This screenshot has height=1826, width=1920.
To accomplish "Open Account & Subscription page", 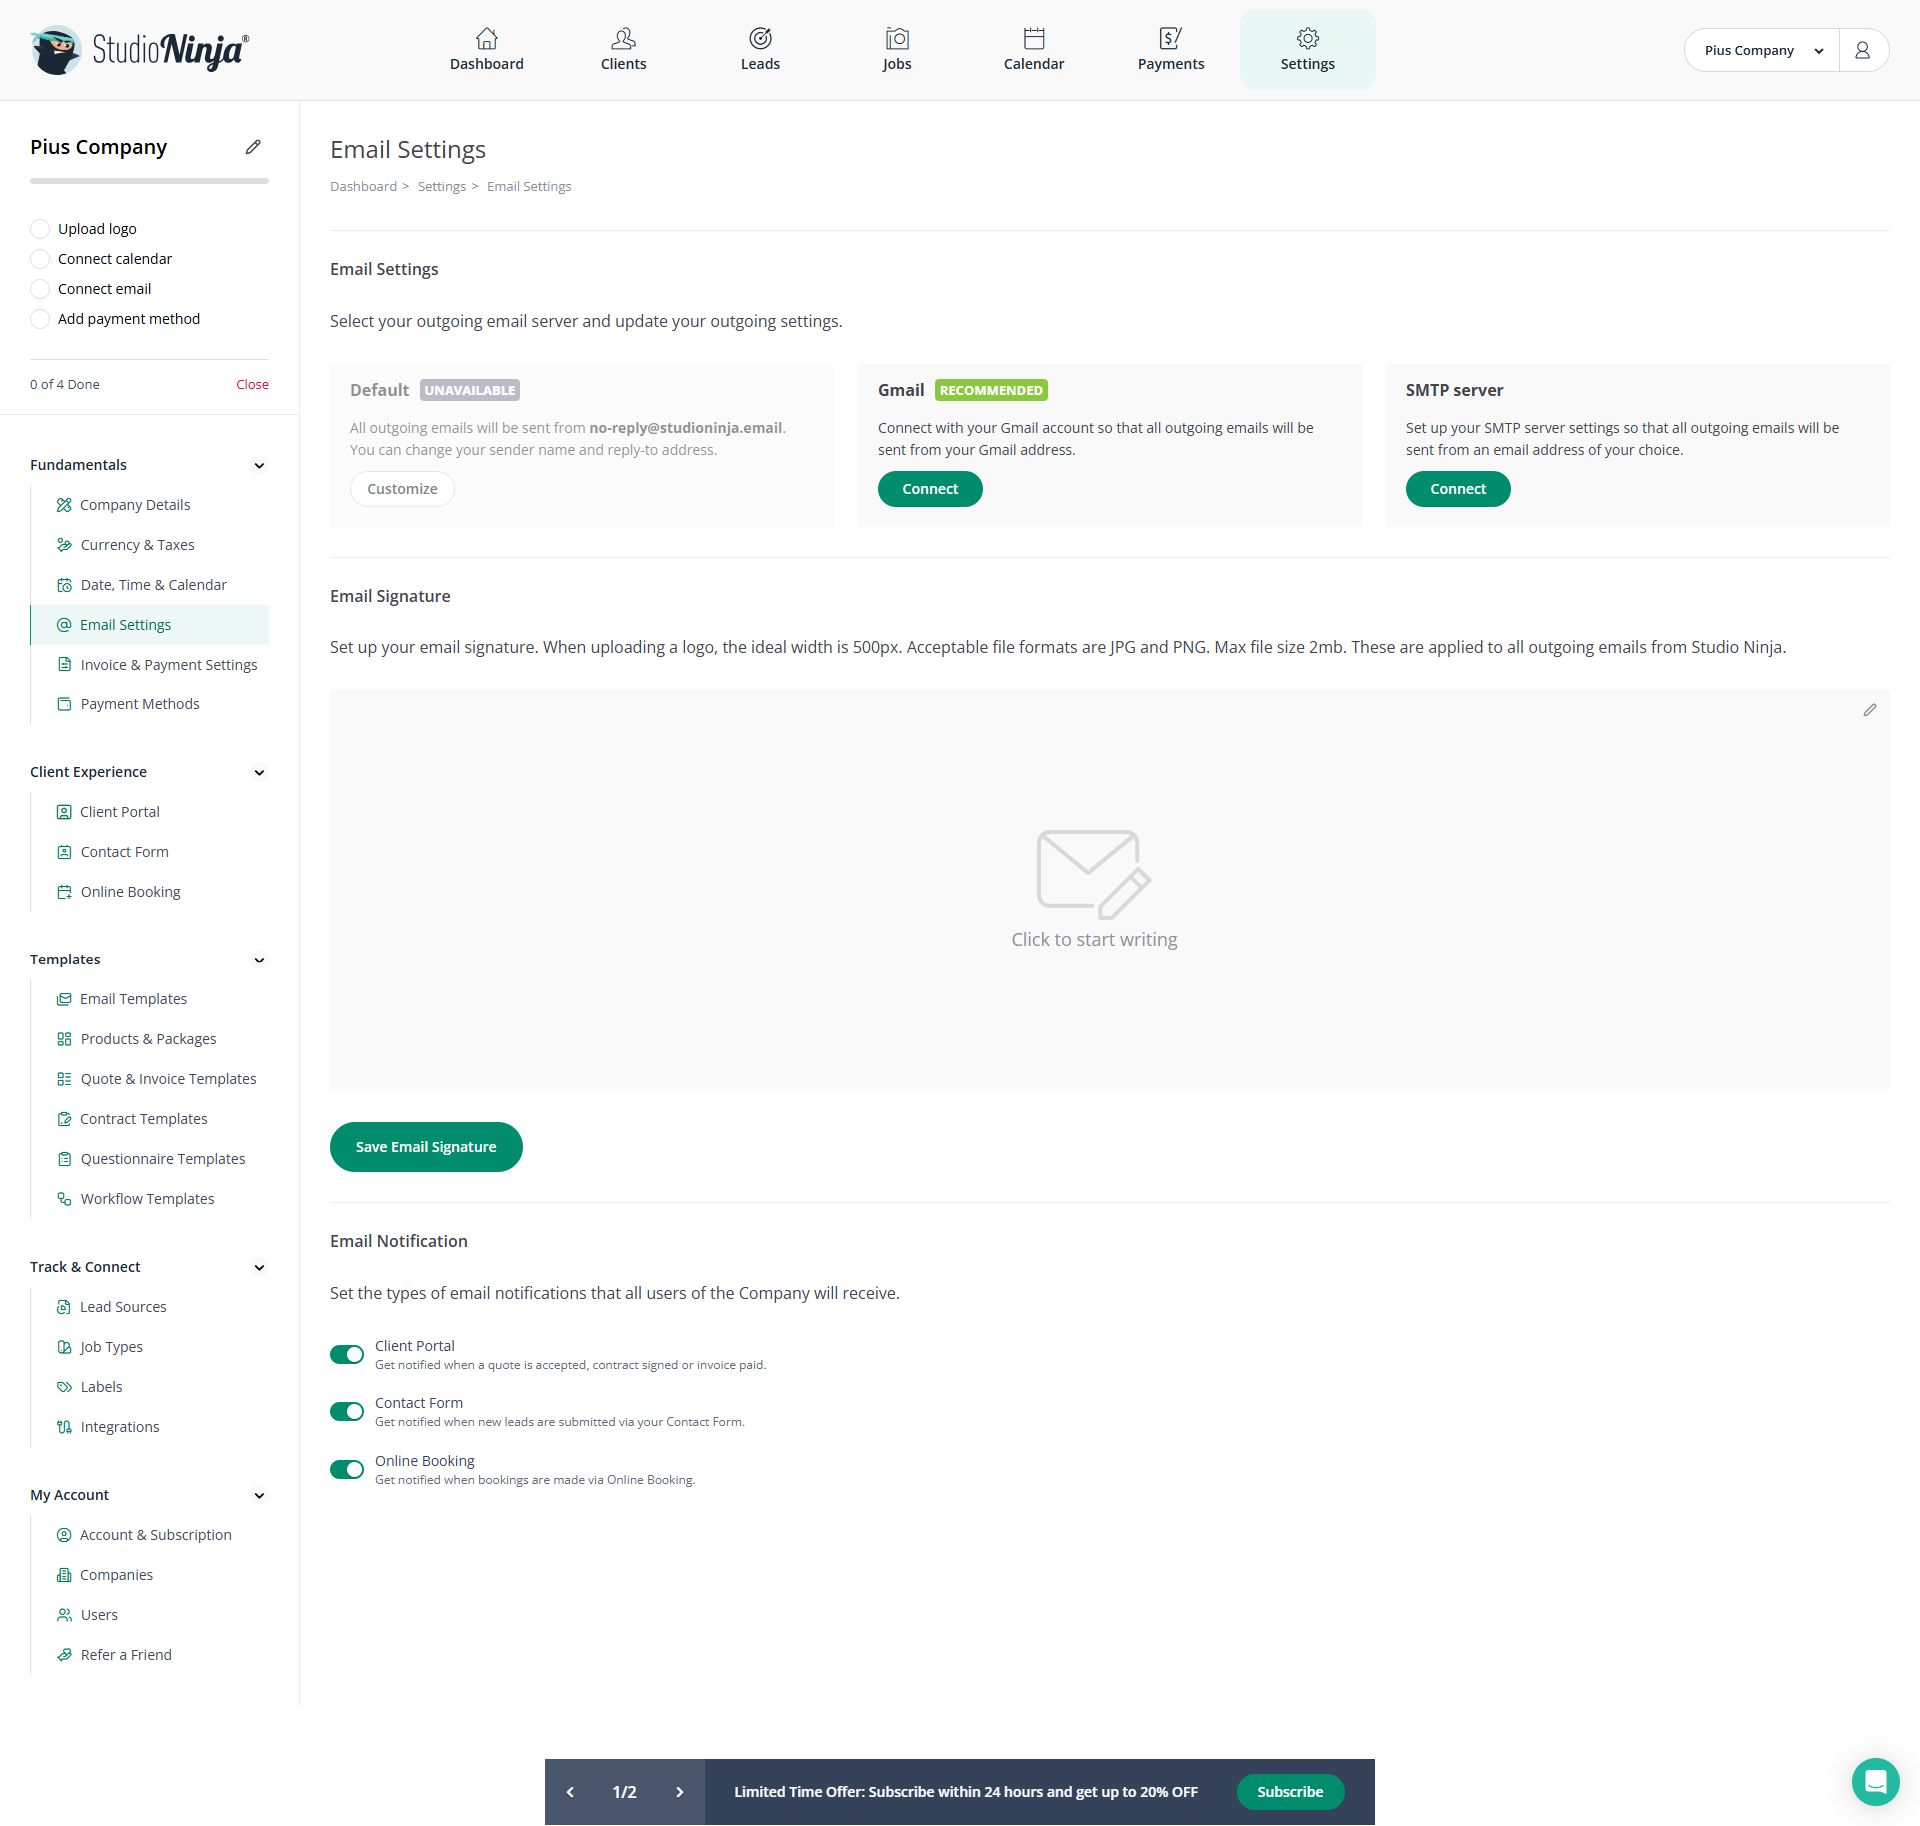I will 156,1535.
